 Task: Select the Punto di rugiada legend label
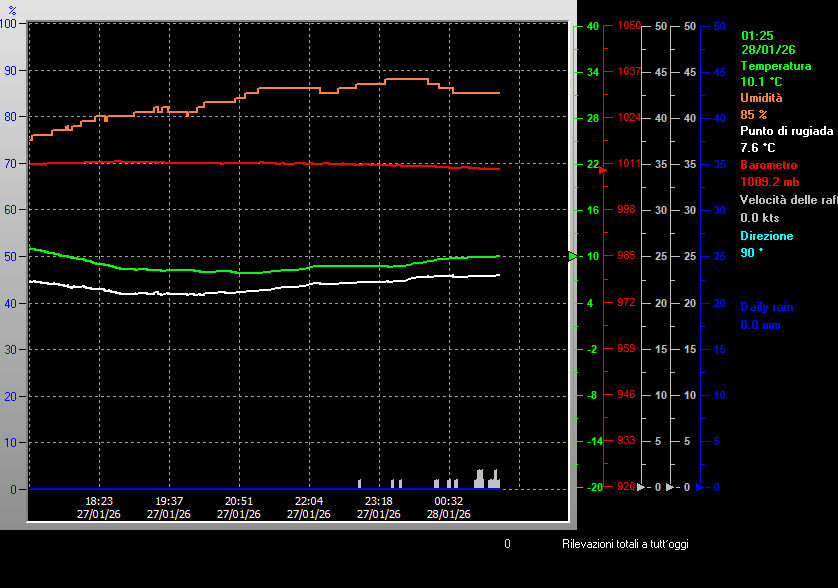(x=786, y=131)
